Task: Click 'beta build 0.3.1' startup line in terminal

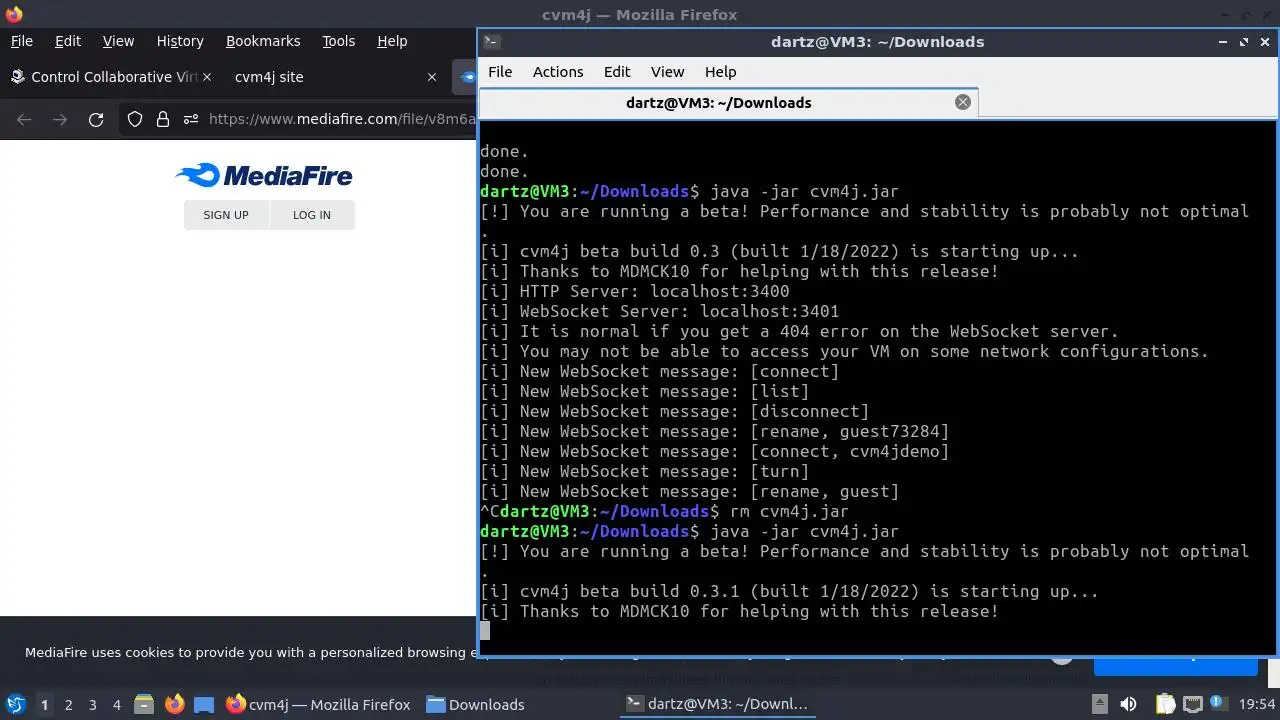Action: coord(790,591)
